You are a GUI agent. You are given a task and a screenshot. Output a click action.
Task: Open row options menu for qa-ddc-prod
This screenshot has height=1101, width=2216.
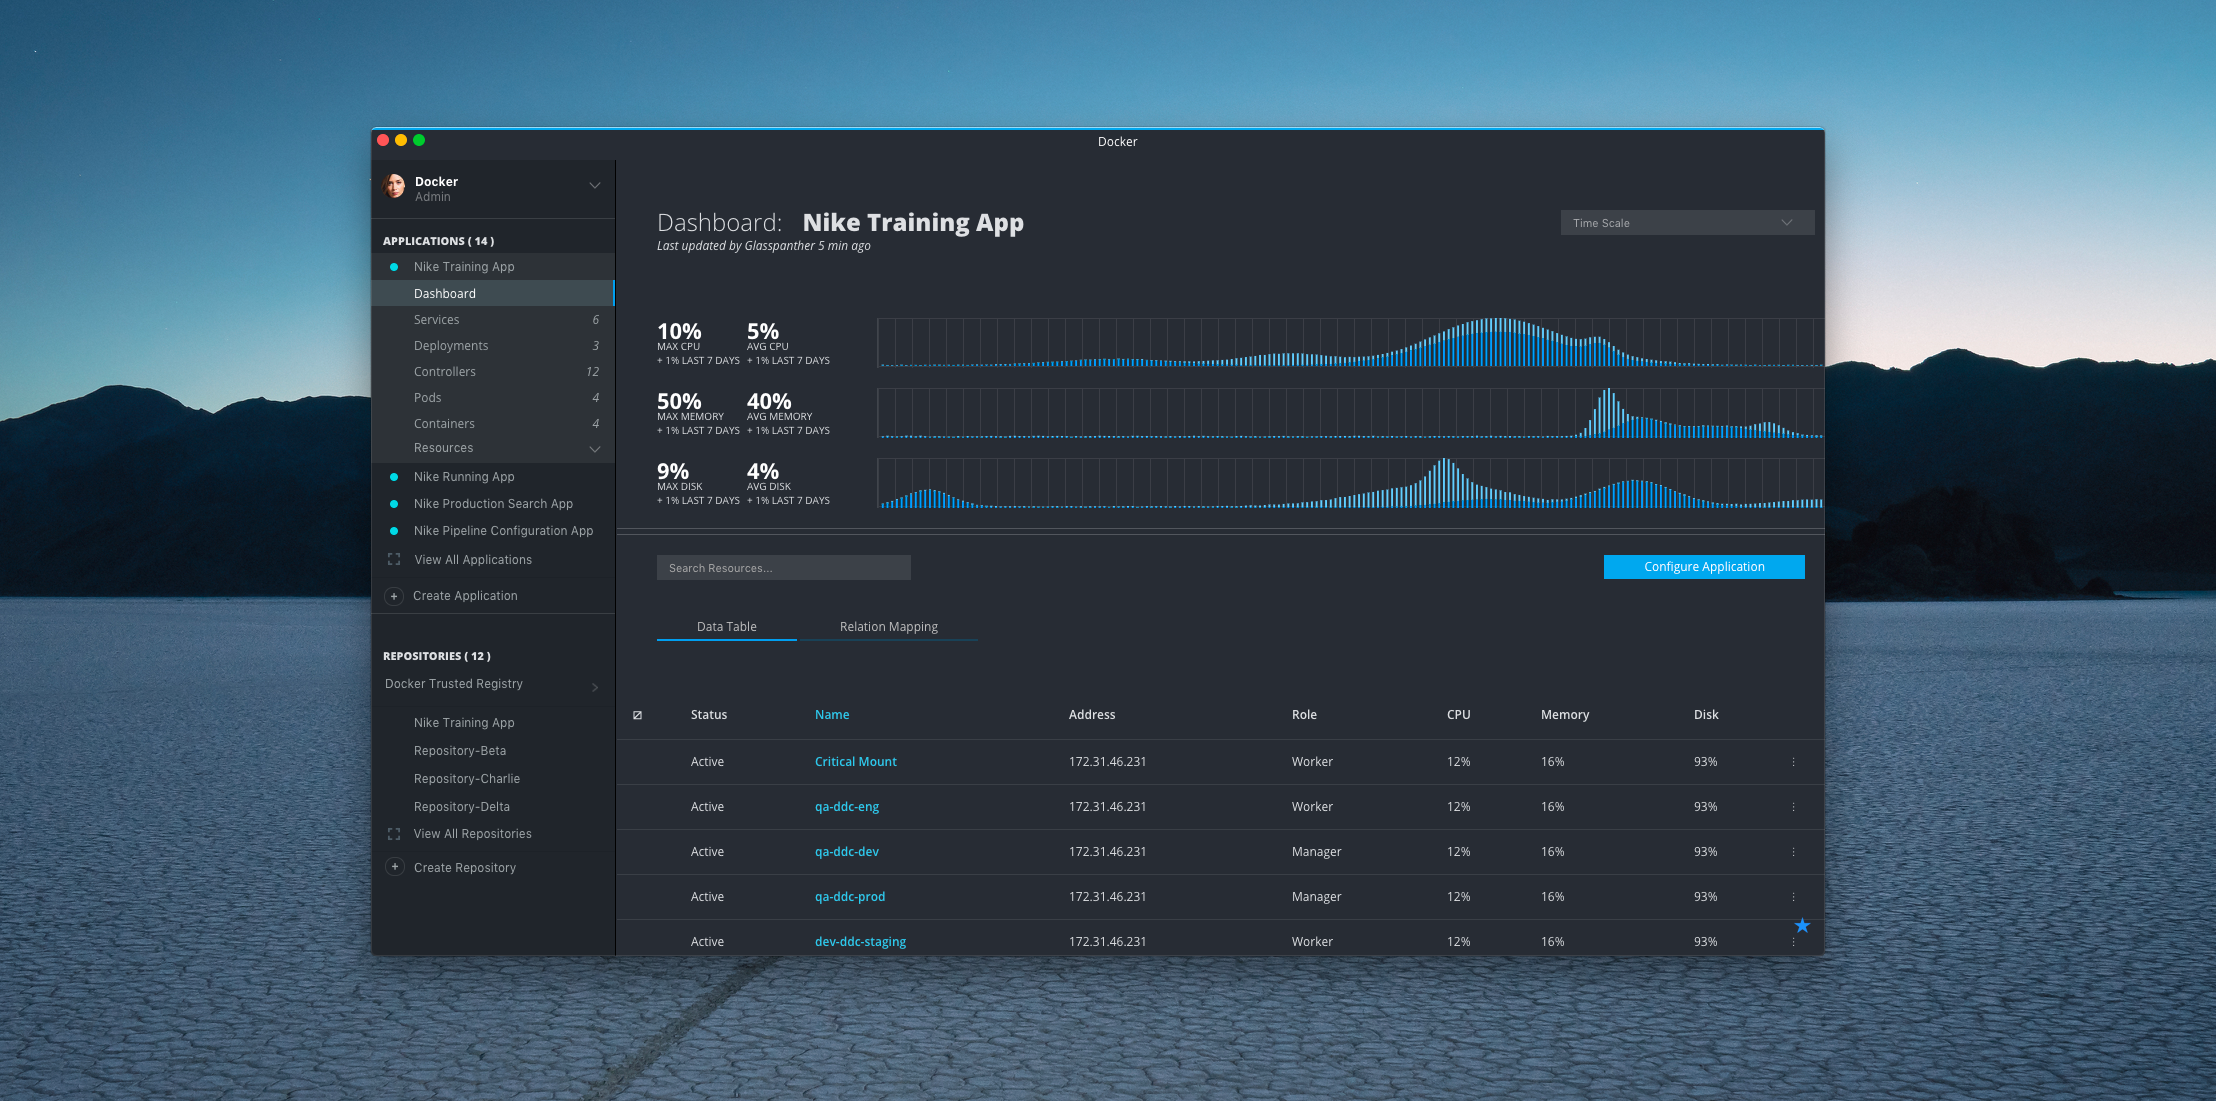[1793, 897]
